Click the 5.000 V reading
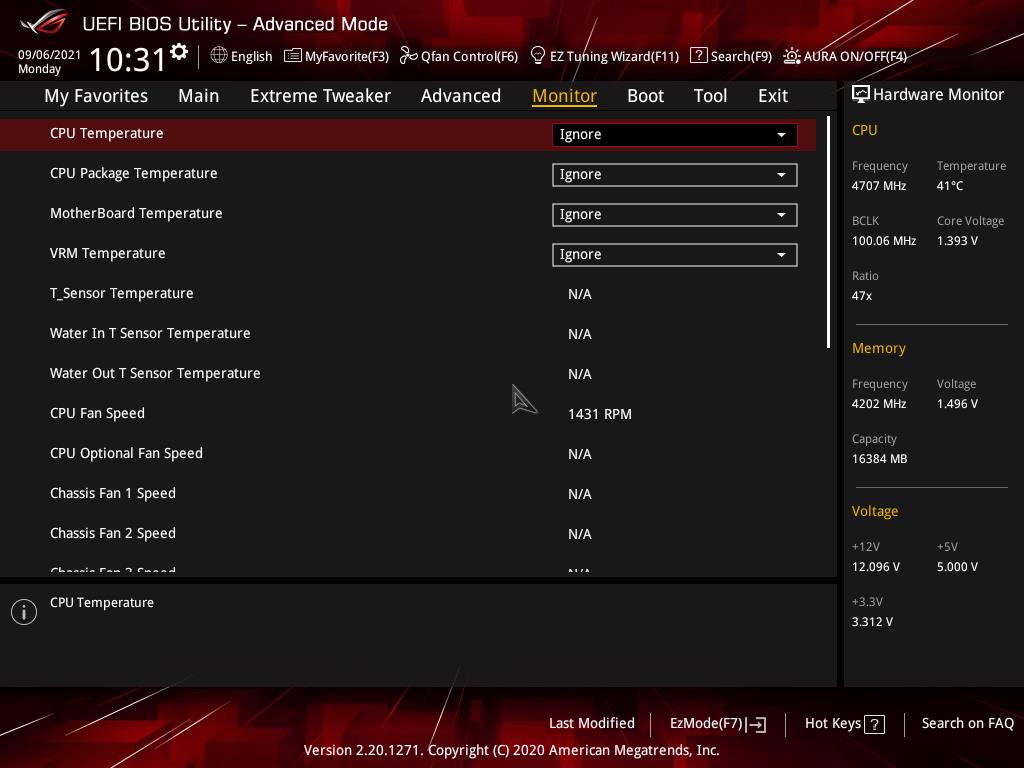This screenshot has height=768, width=1024. pos(957,567)
